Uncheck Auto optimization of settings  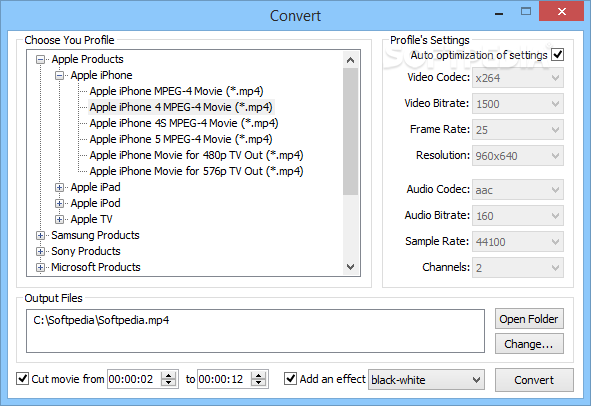tap(557, 55)
